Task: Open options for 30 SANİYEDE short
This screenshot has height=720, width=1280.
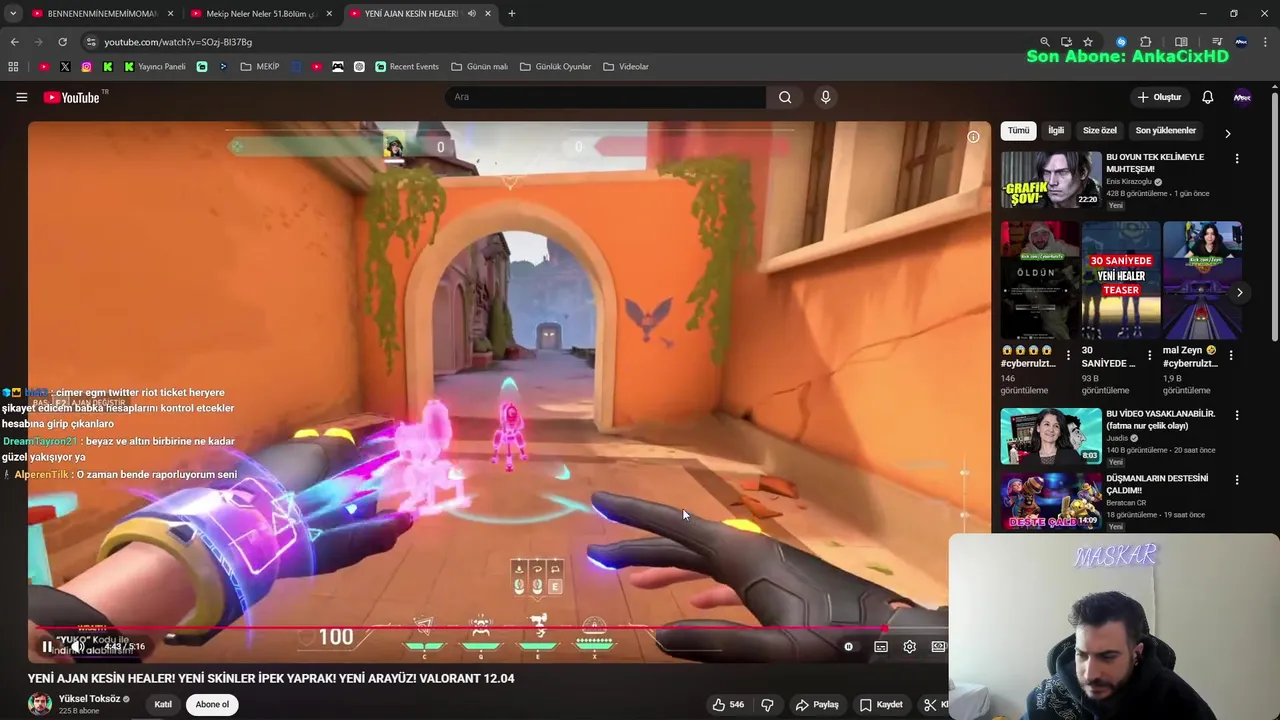Action: point(1149,355)
